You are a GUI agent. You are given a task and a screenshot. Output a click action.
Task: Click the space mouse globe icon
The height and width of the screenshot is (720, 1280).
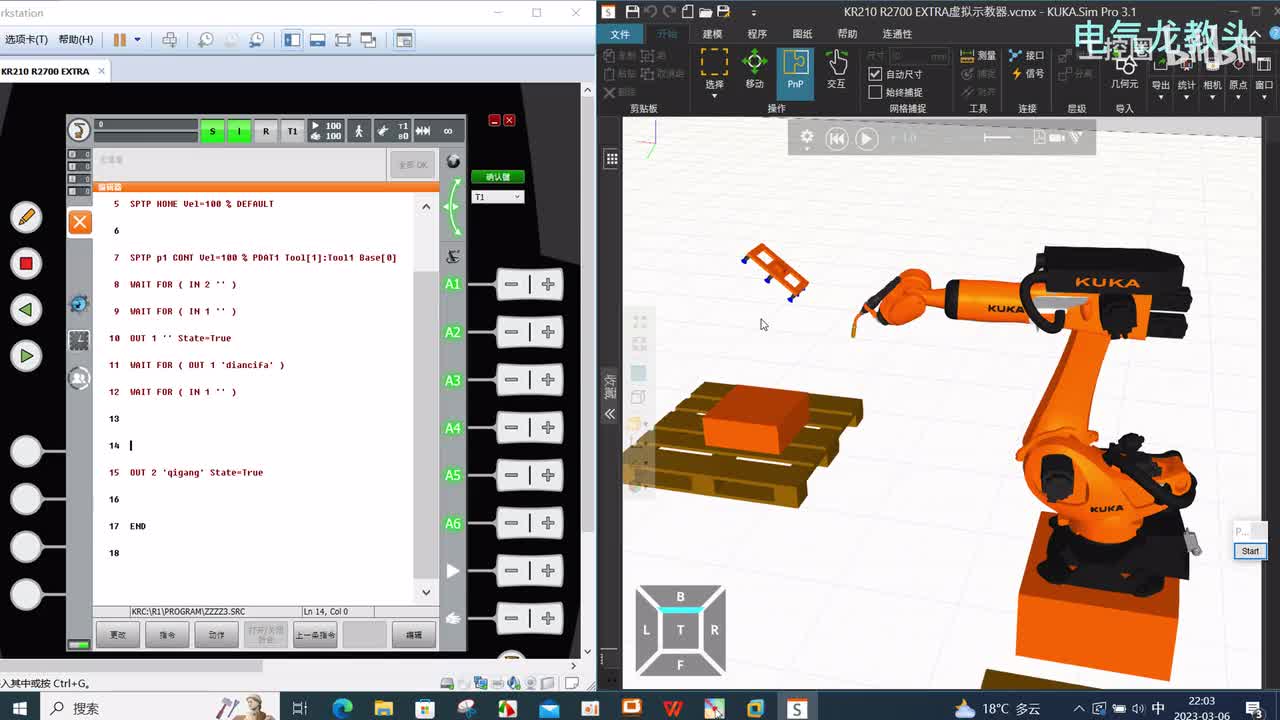tap(453, 162)
